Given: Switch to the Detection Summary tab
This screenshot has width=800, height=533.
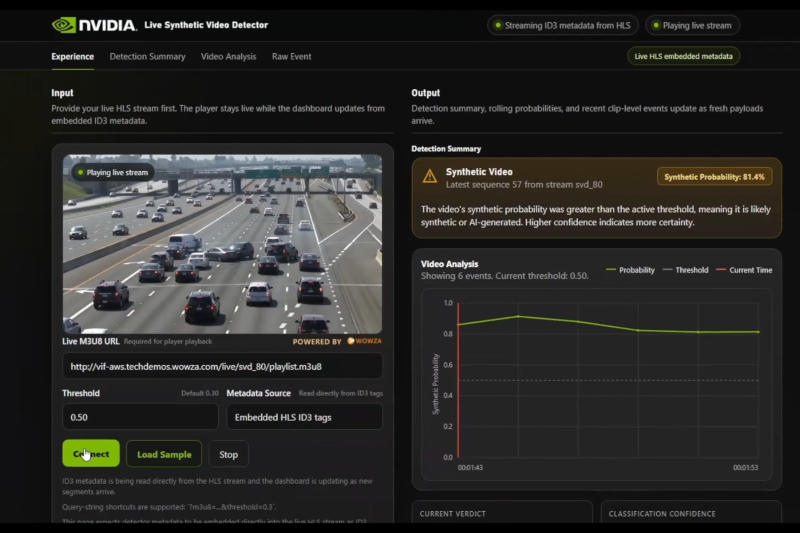Looking at the screenshot, I should click(x=147, y=57).
